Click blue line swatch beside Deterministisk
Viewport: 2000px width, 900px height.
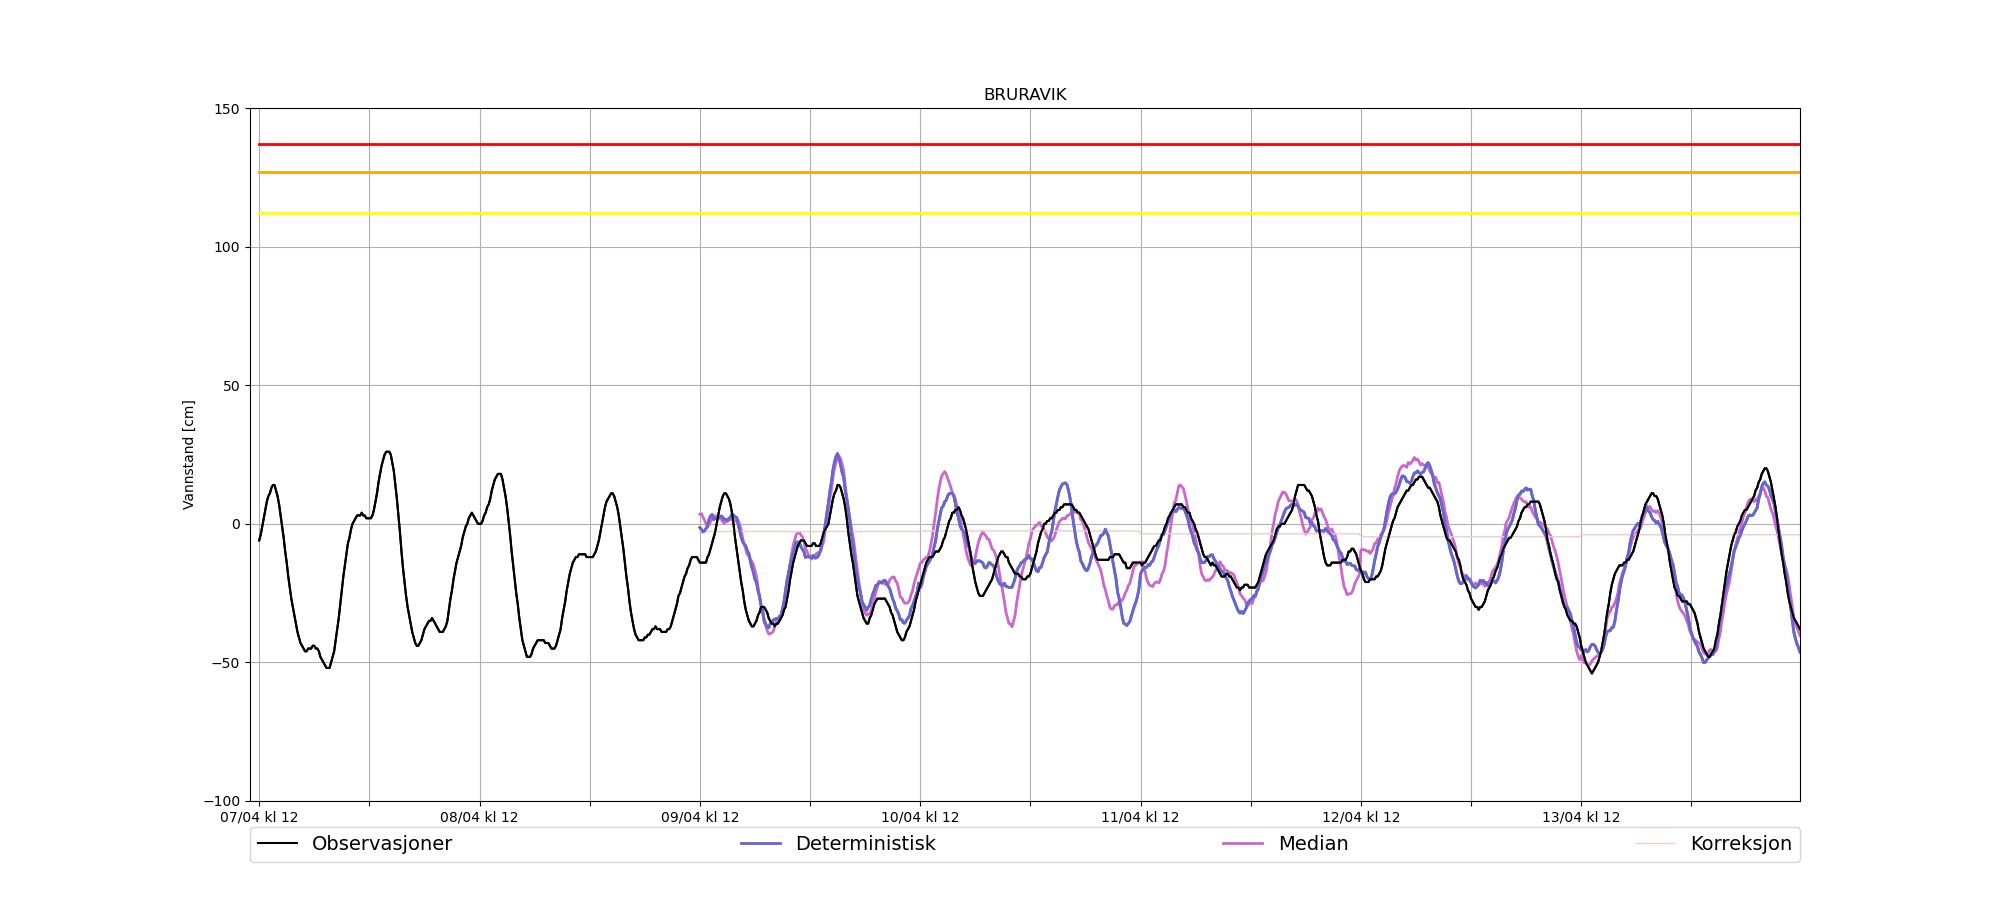click(x=761, y=844)
